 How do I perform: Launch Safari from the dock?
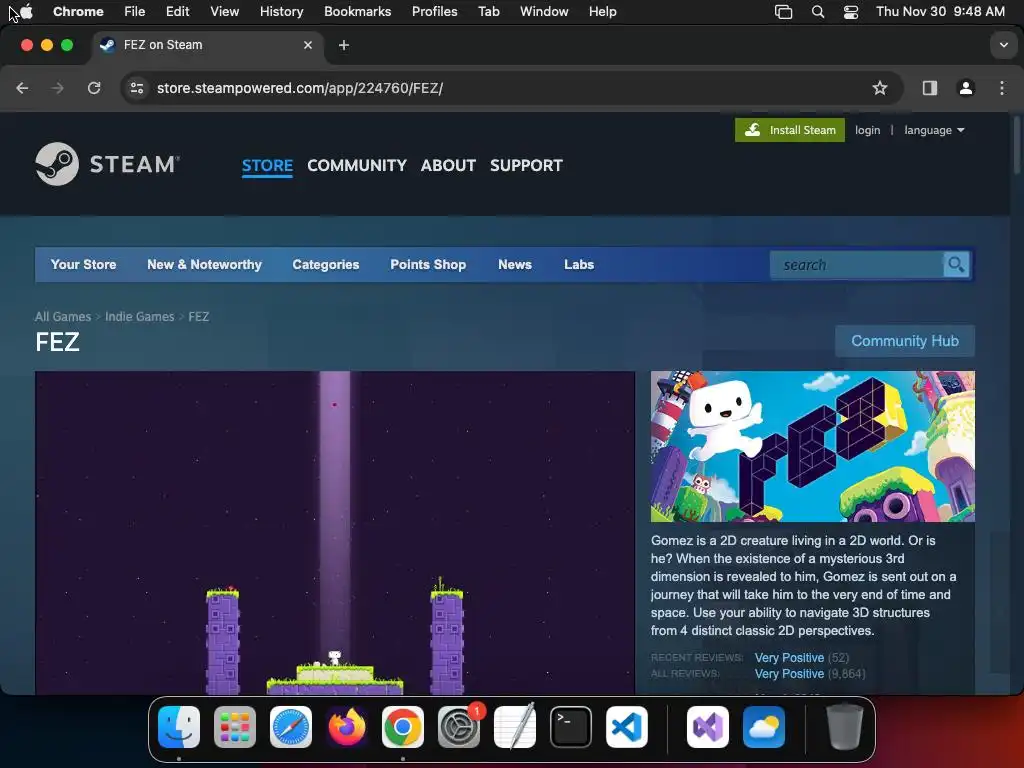[x=291, y=727]
